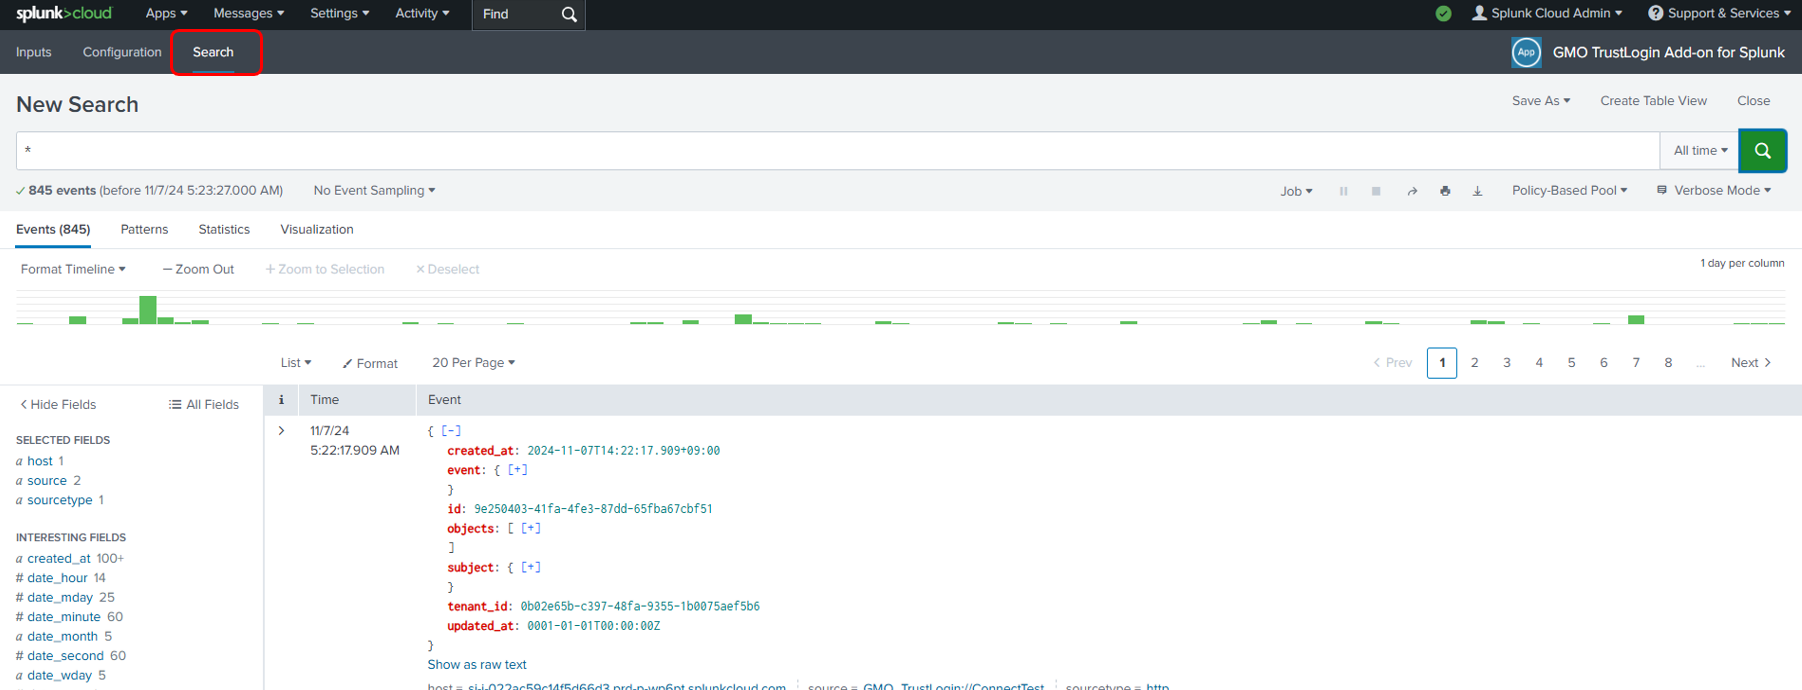Click Next page link

tap(1751, 363)
